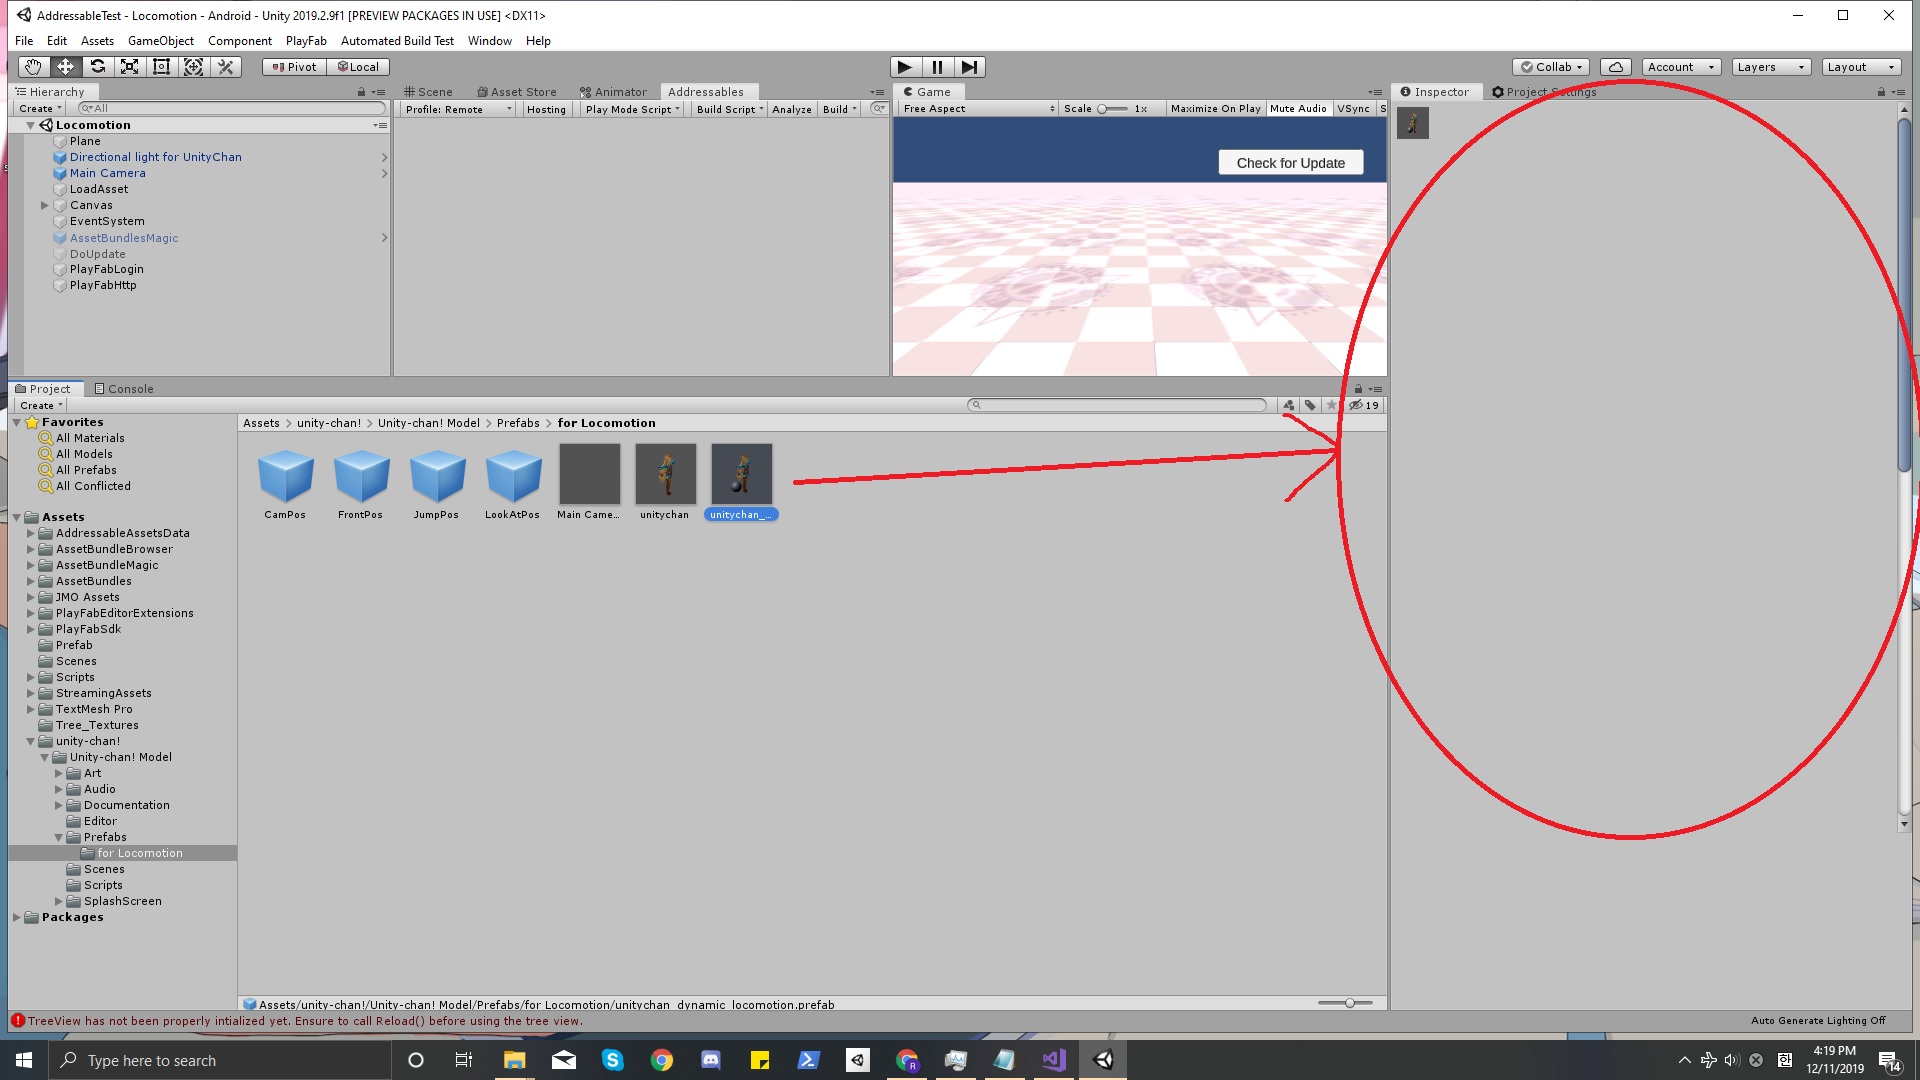Open the Profile: Remote dropdown
The height and width of the screenshot is (1080, 1920).
458,109
